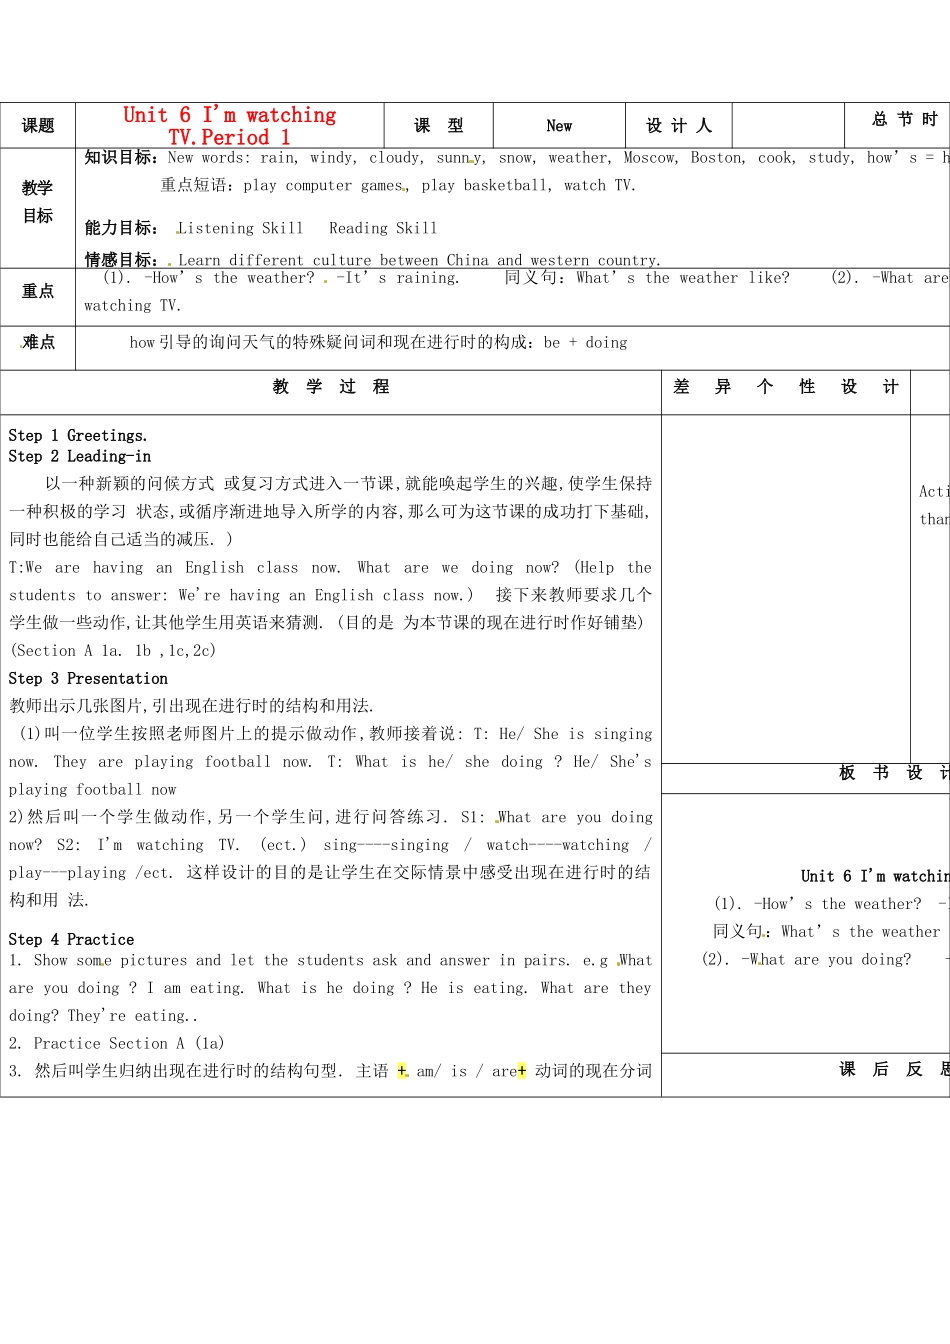This screenshot has height=1344, width=950.
Task: Click 'Learn different culture' sentence
Action: coord(420,260)
